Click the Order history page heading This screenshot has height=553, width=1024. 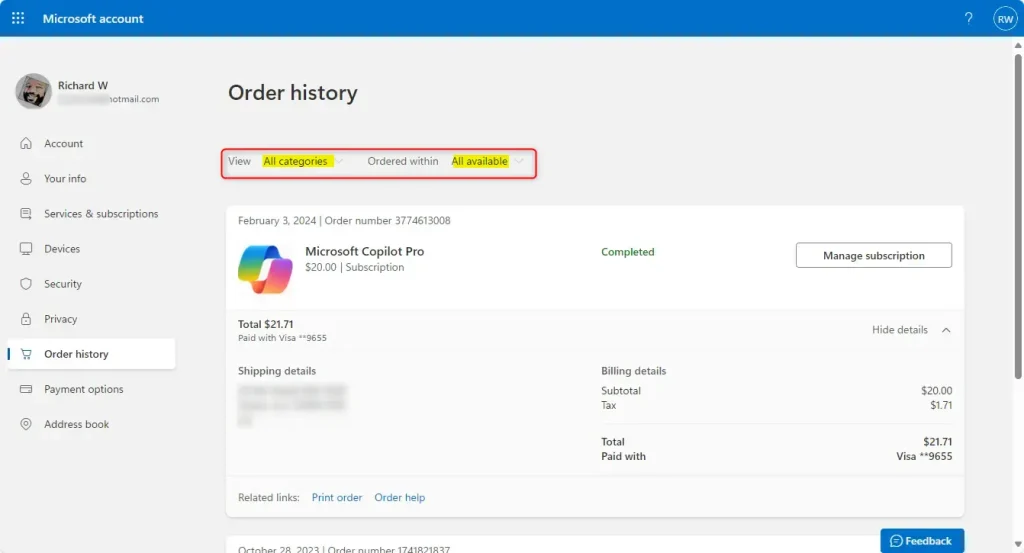293,93
